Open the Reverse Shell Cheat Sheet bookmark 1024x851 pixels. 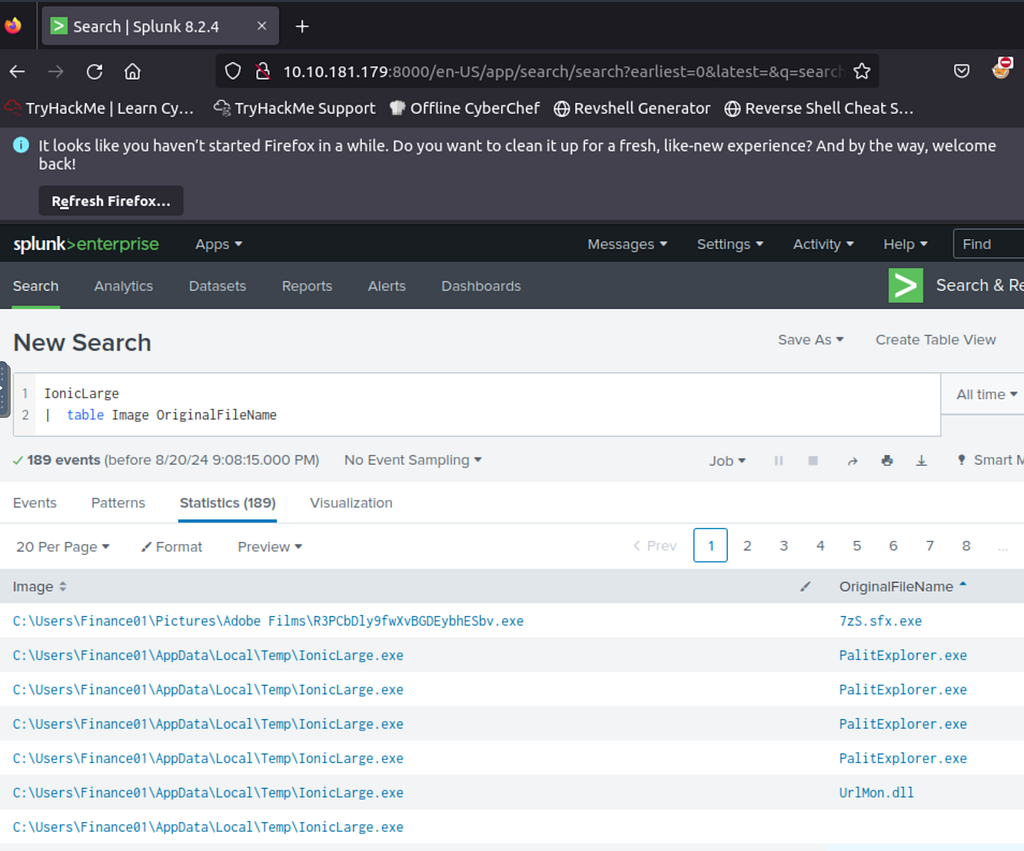tap(819, 108)
